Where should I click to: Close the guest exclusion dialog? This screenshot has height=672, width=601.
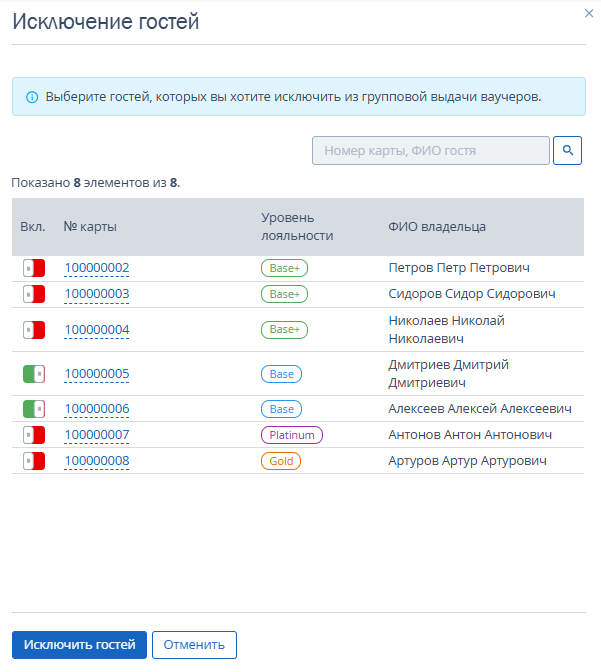[x=589, y=13]
